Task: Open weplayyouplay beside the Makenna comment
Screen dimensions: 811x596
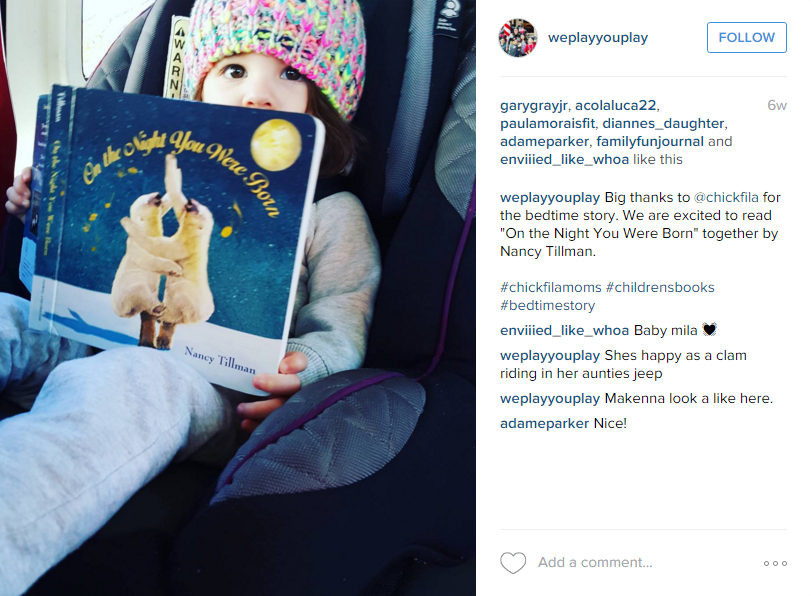Action: click(550, 399)
